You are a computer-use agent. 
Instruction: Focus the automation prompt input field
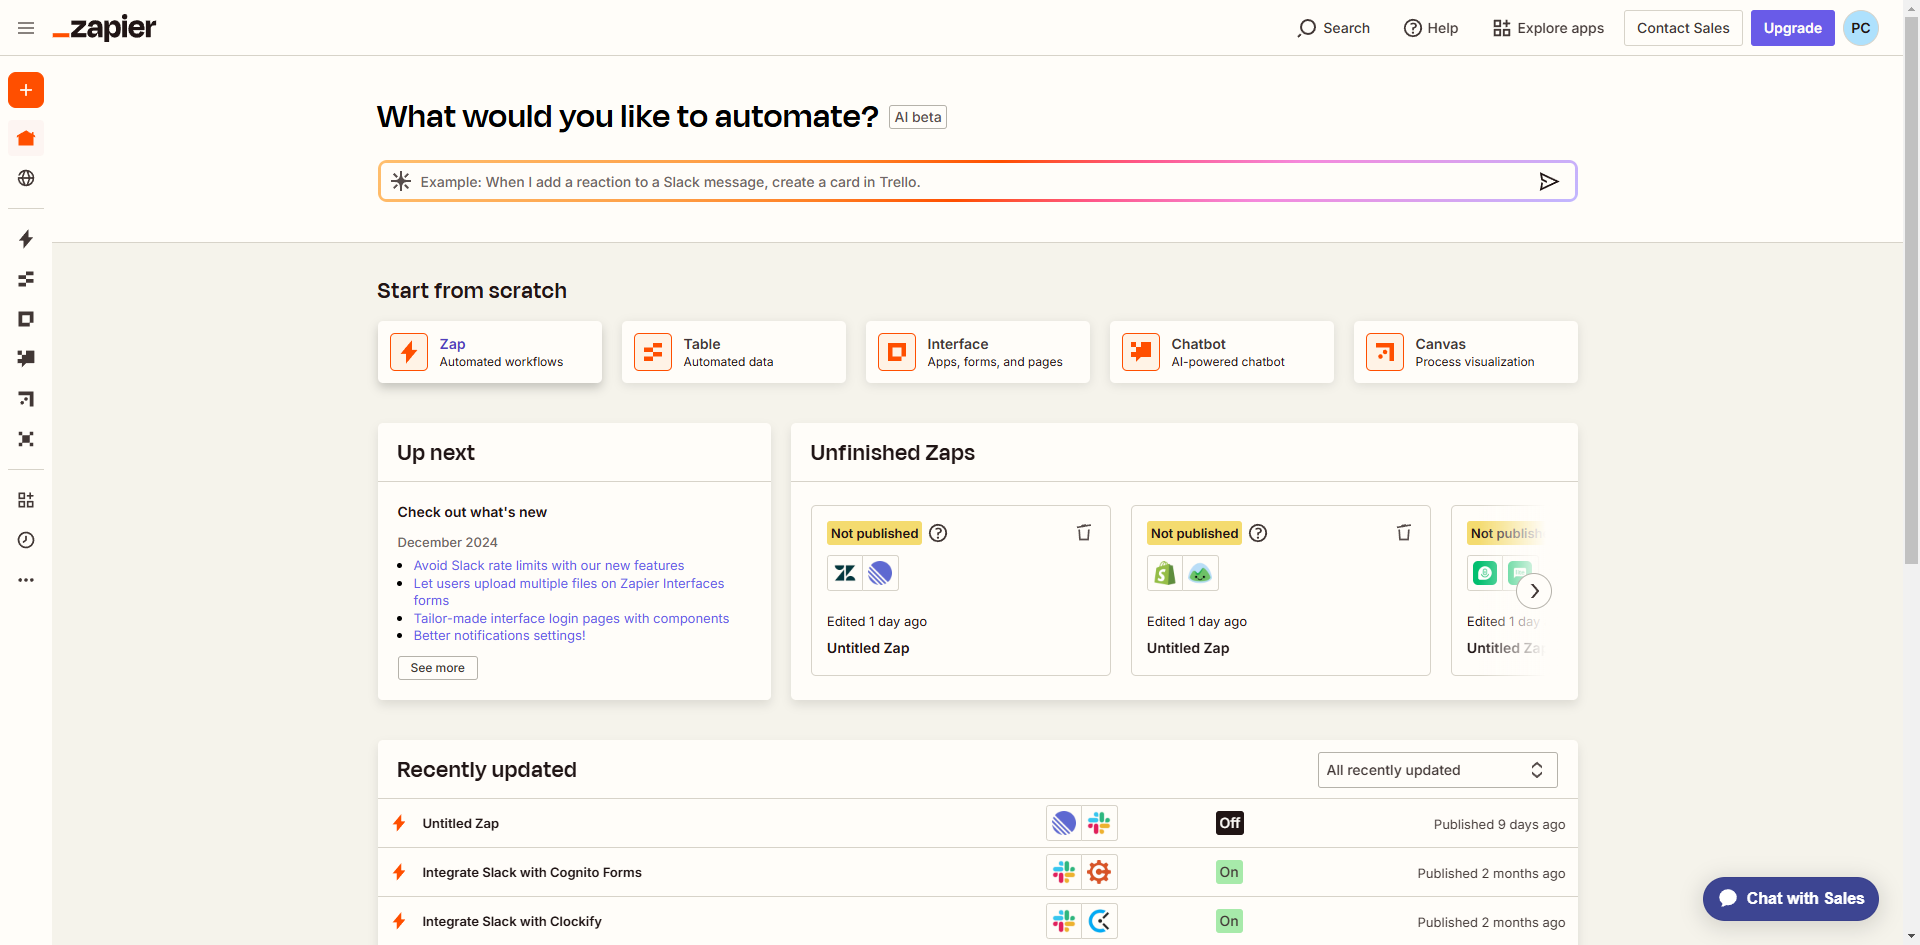coord(960,182)
